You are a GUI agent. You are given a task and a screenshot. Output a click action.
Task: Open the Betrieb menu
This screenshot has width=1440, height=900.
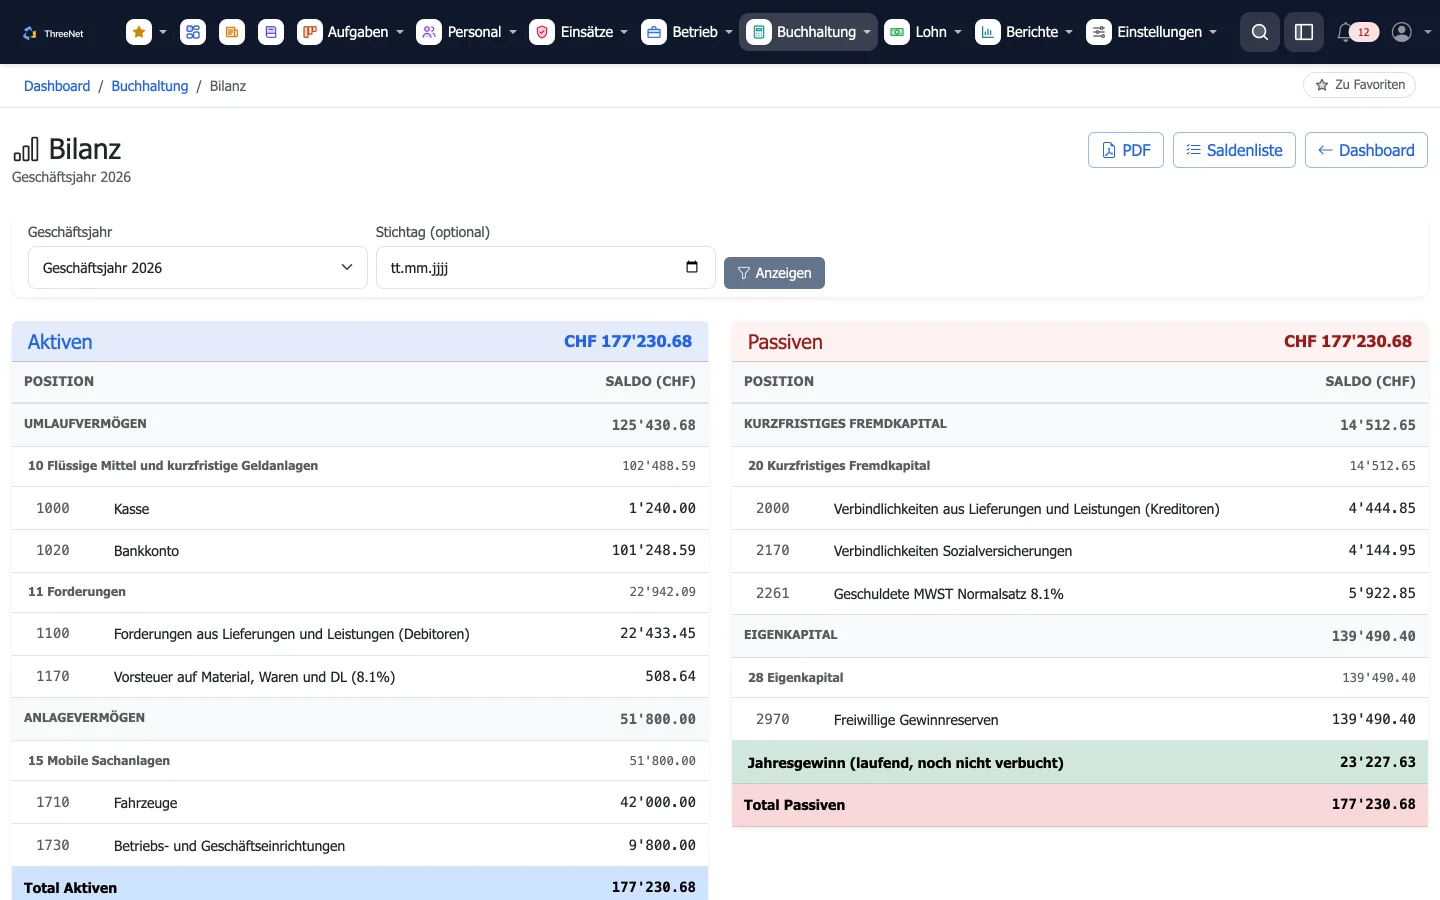(x=687, y=32)
